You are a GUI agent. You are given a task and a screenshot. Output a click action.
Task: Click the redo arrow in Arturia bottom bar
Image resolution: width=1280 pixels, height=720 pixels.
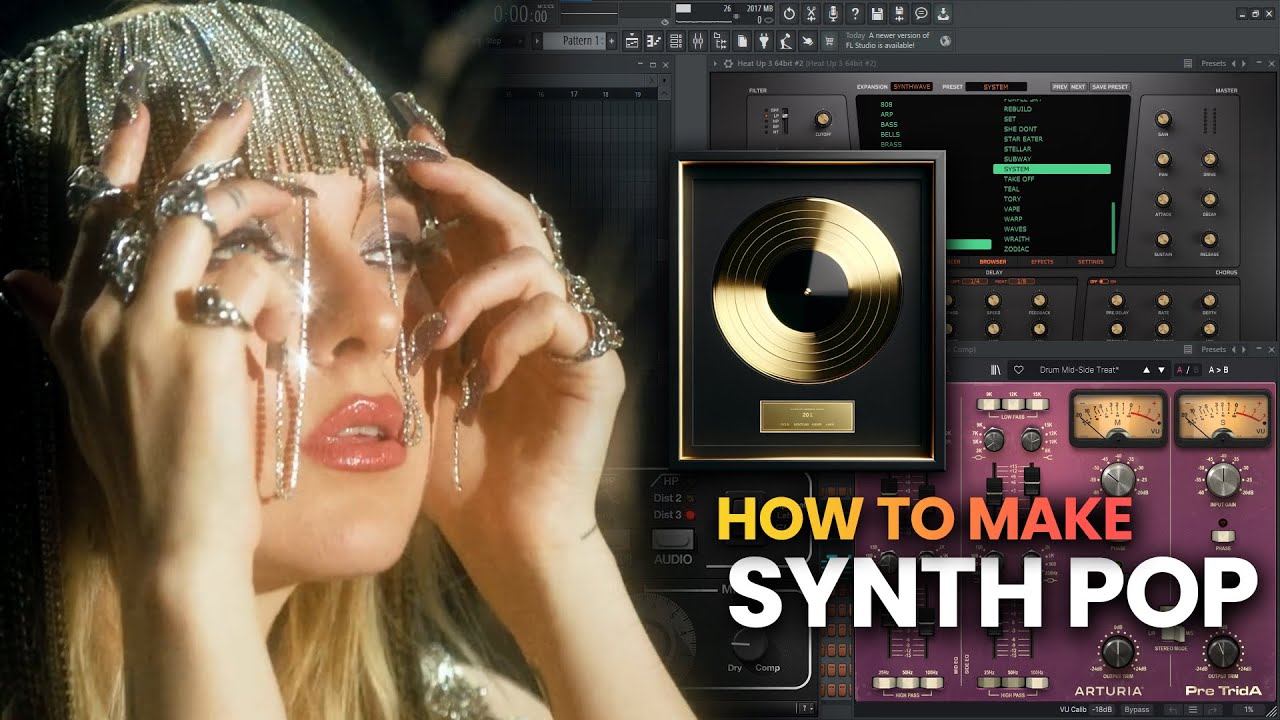[x=1212, y=709]
